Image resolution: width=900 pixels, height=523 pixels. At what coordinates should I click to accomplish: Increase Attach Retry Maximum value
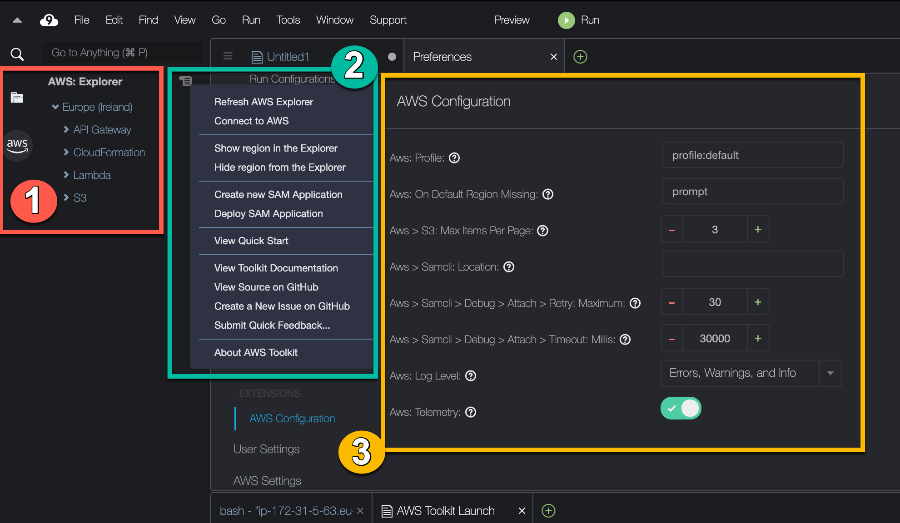coord(758,302)
